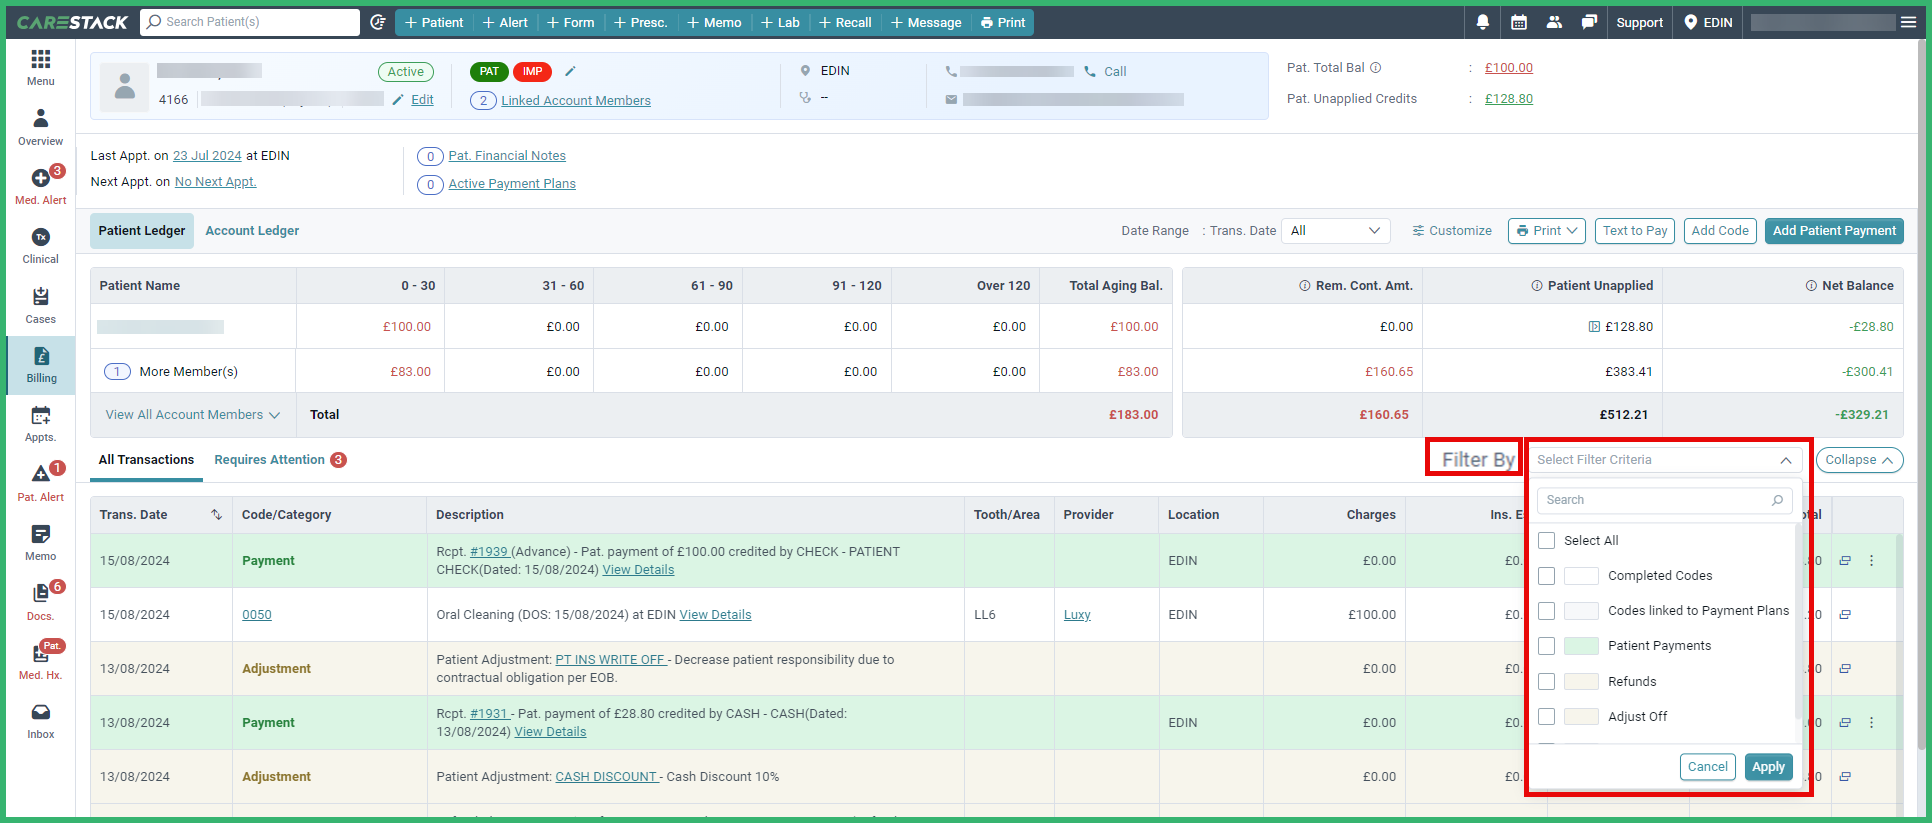Open the Trans. Date range dropdown
Image resolution: width=1932 pixels, height=823 pixels.
tap(1336, 231)
